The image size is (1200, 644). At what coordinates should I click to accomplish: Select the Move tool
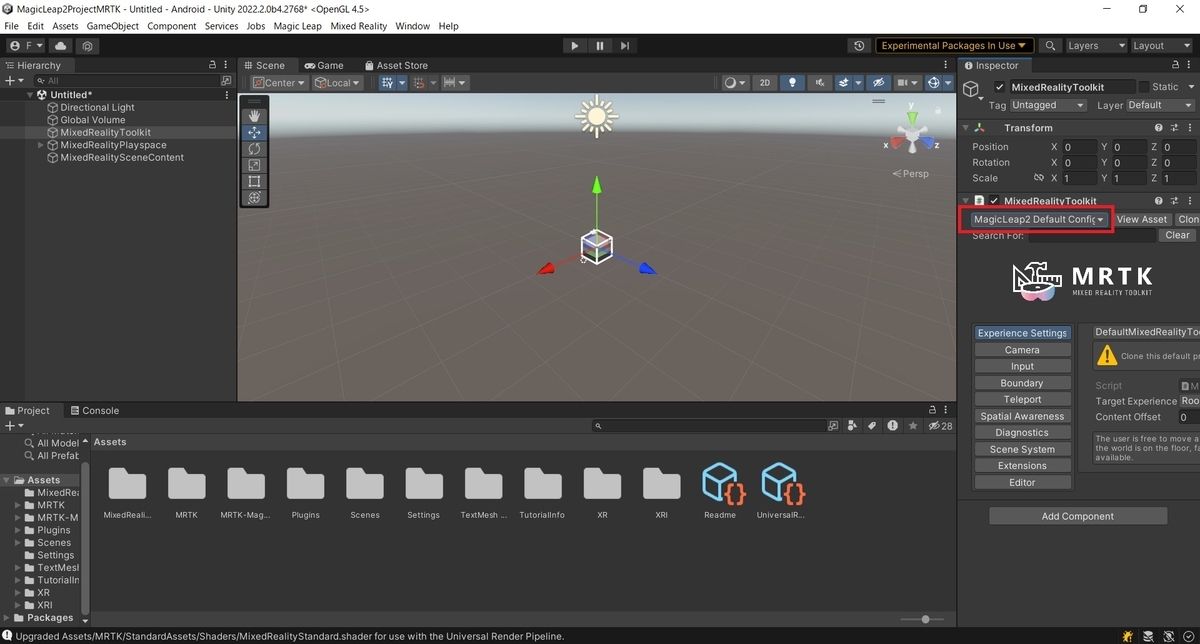click(254, 132)
